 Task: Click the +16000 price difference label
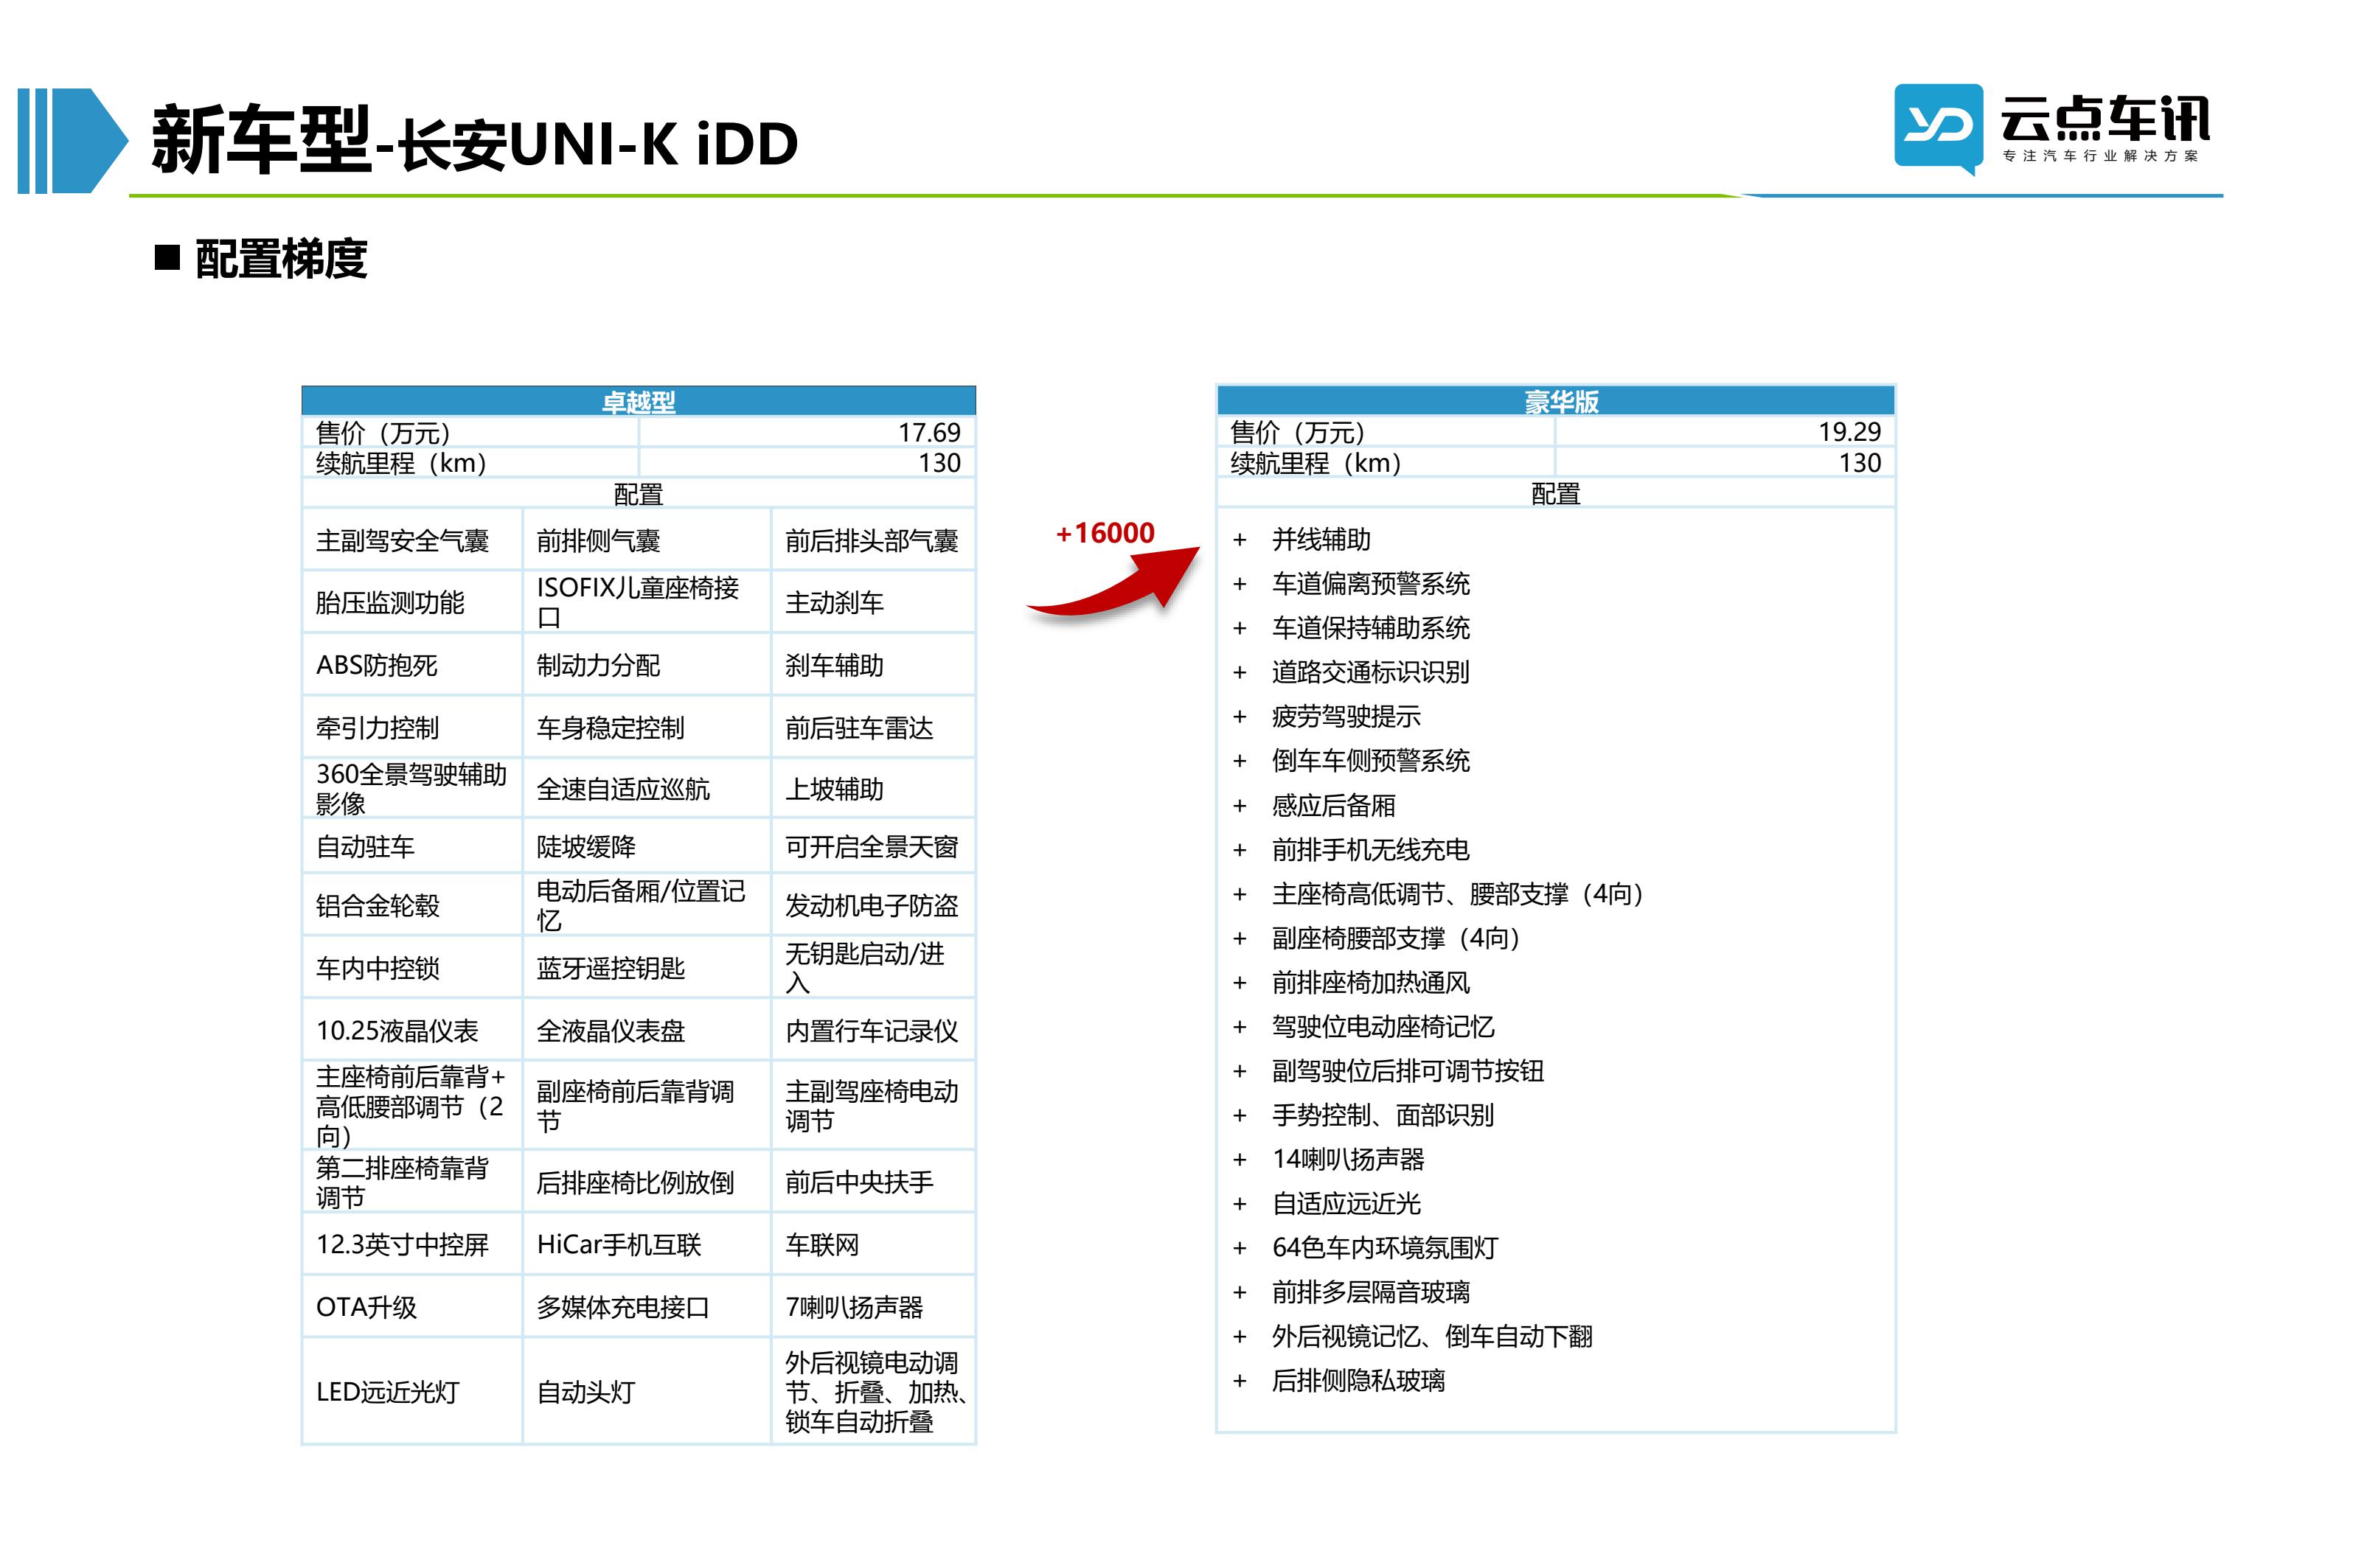pyautogui.click(x=1105, y=533)
